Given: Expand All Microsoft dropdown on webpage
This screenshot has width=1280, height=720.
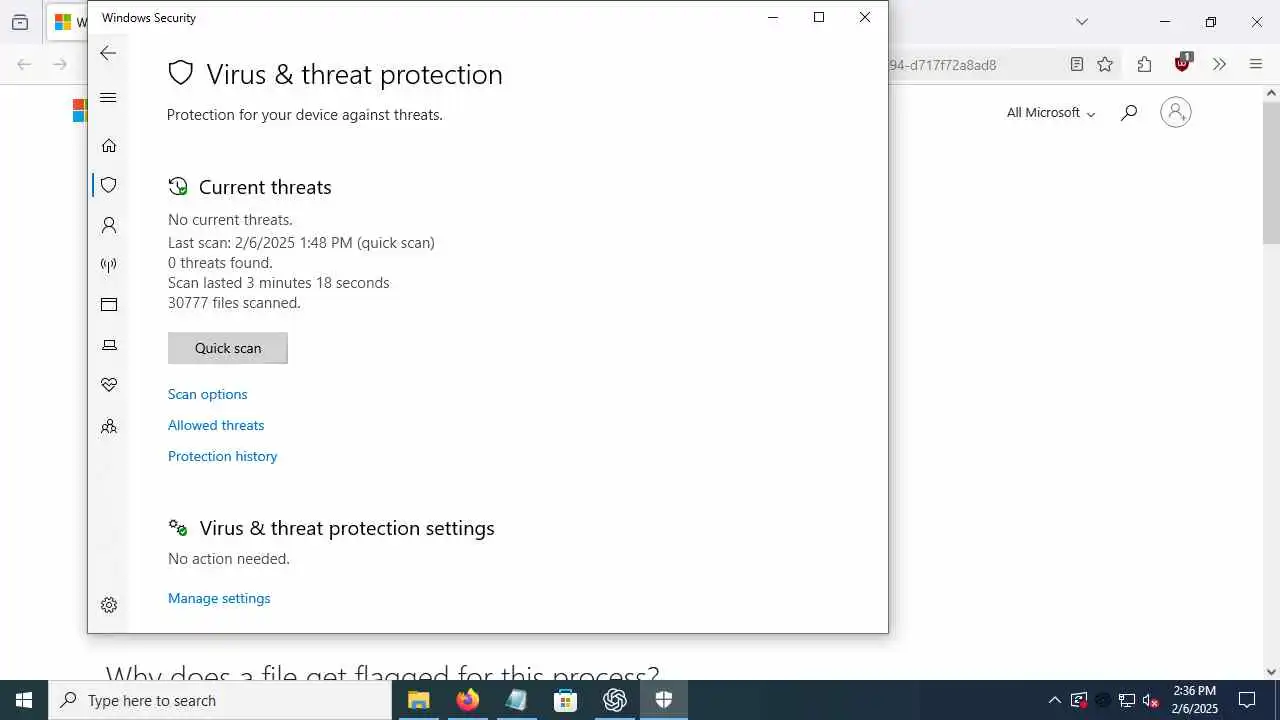Looking at the screenshot, I should pos(1051,113).
